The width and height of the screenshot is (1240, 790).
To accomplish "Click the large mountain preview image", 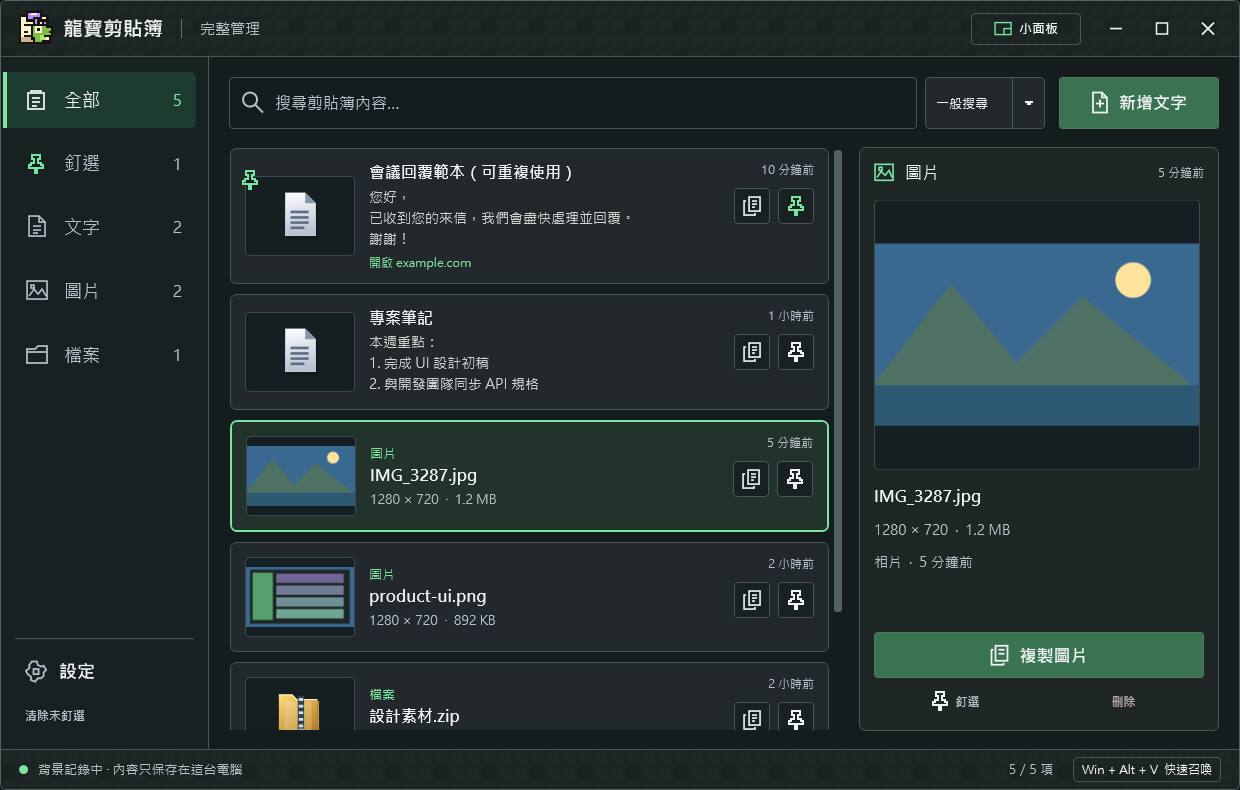I will (x=1037, y=335).
